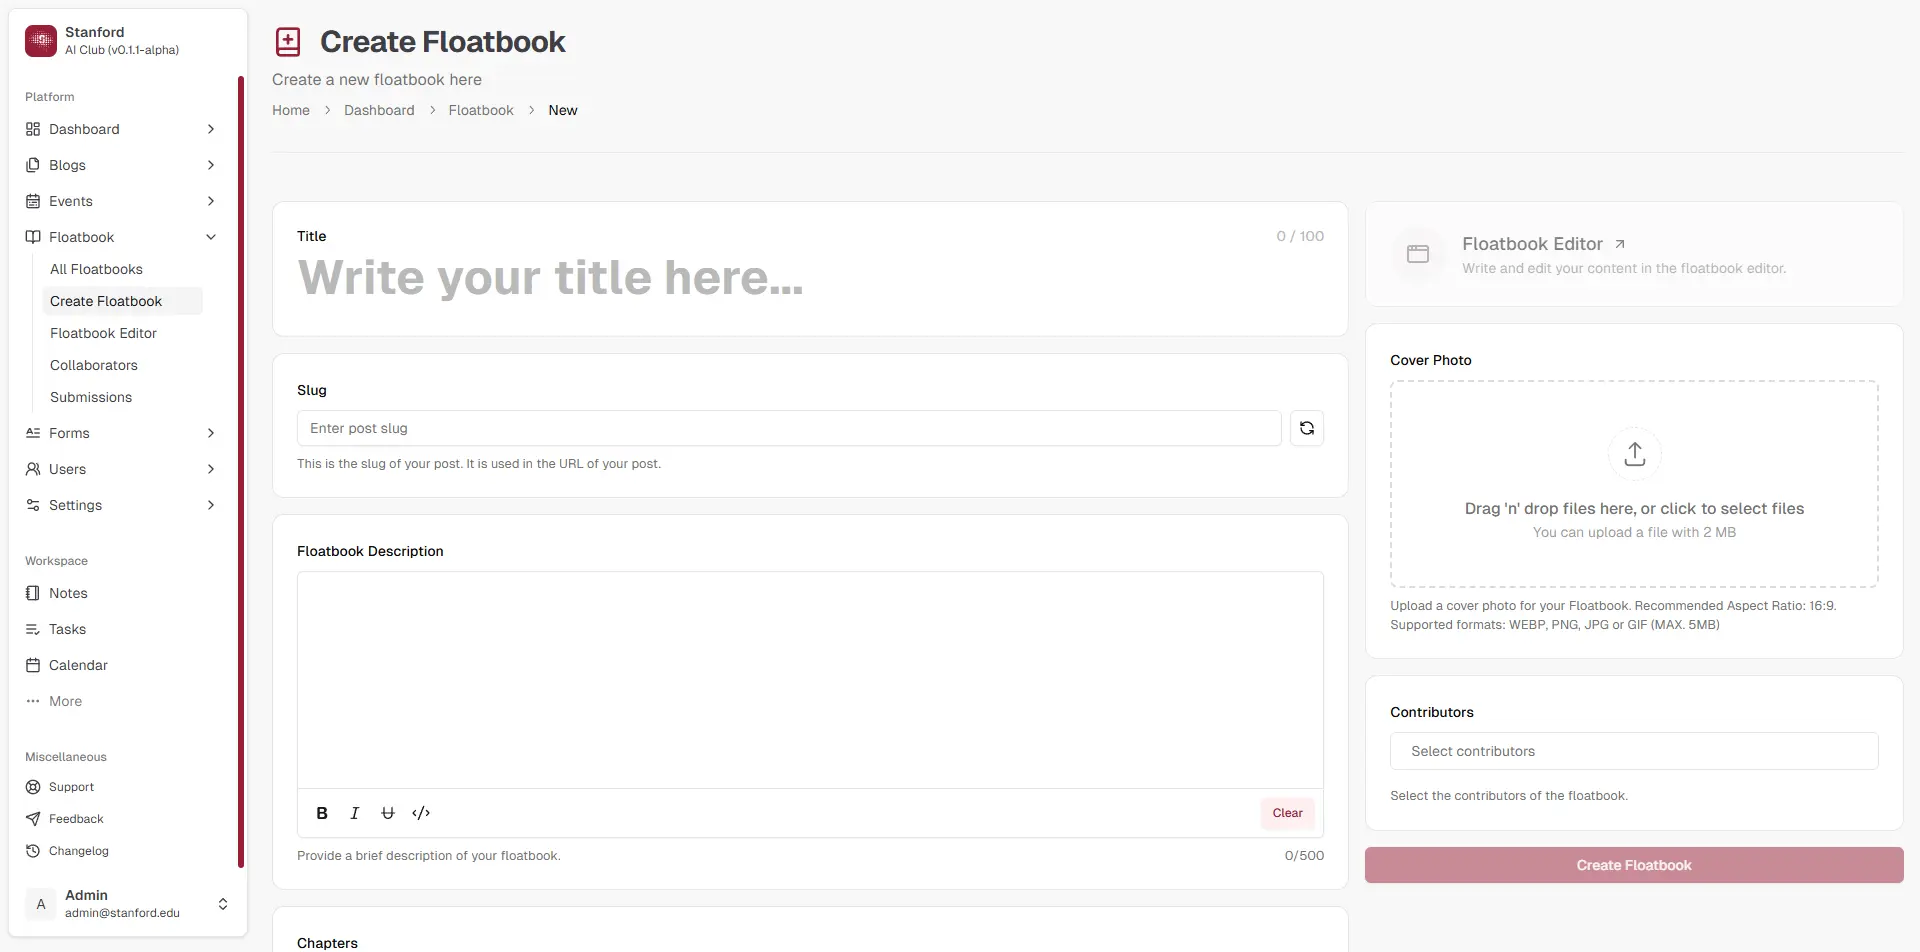The width and height of the screenshot is (1920, 952).
Task: Expand the Settings sidebar section
Action: (210, 505)
